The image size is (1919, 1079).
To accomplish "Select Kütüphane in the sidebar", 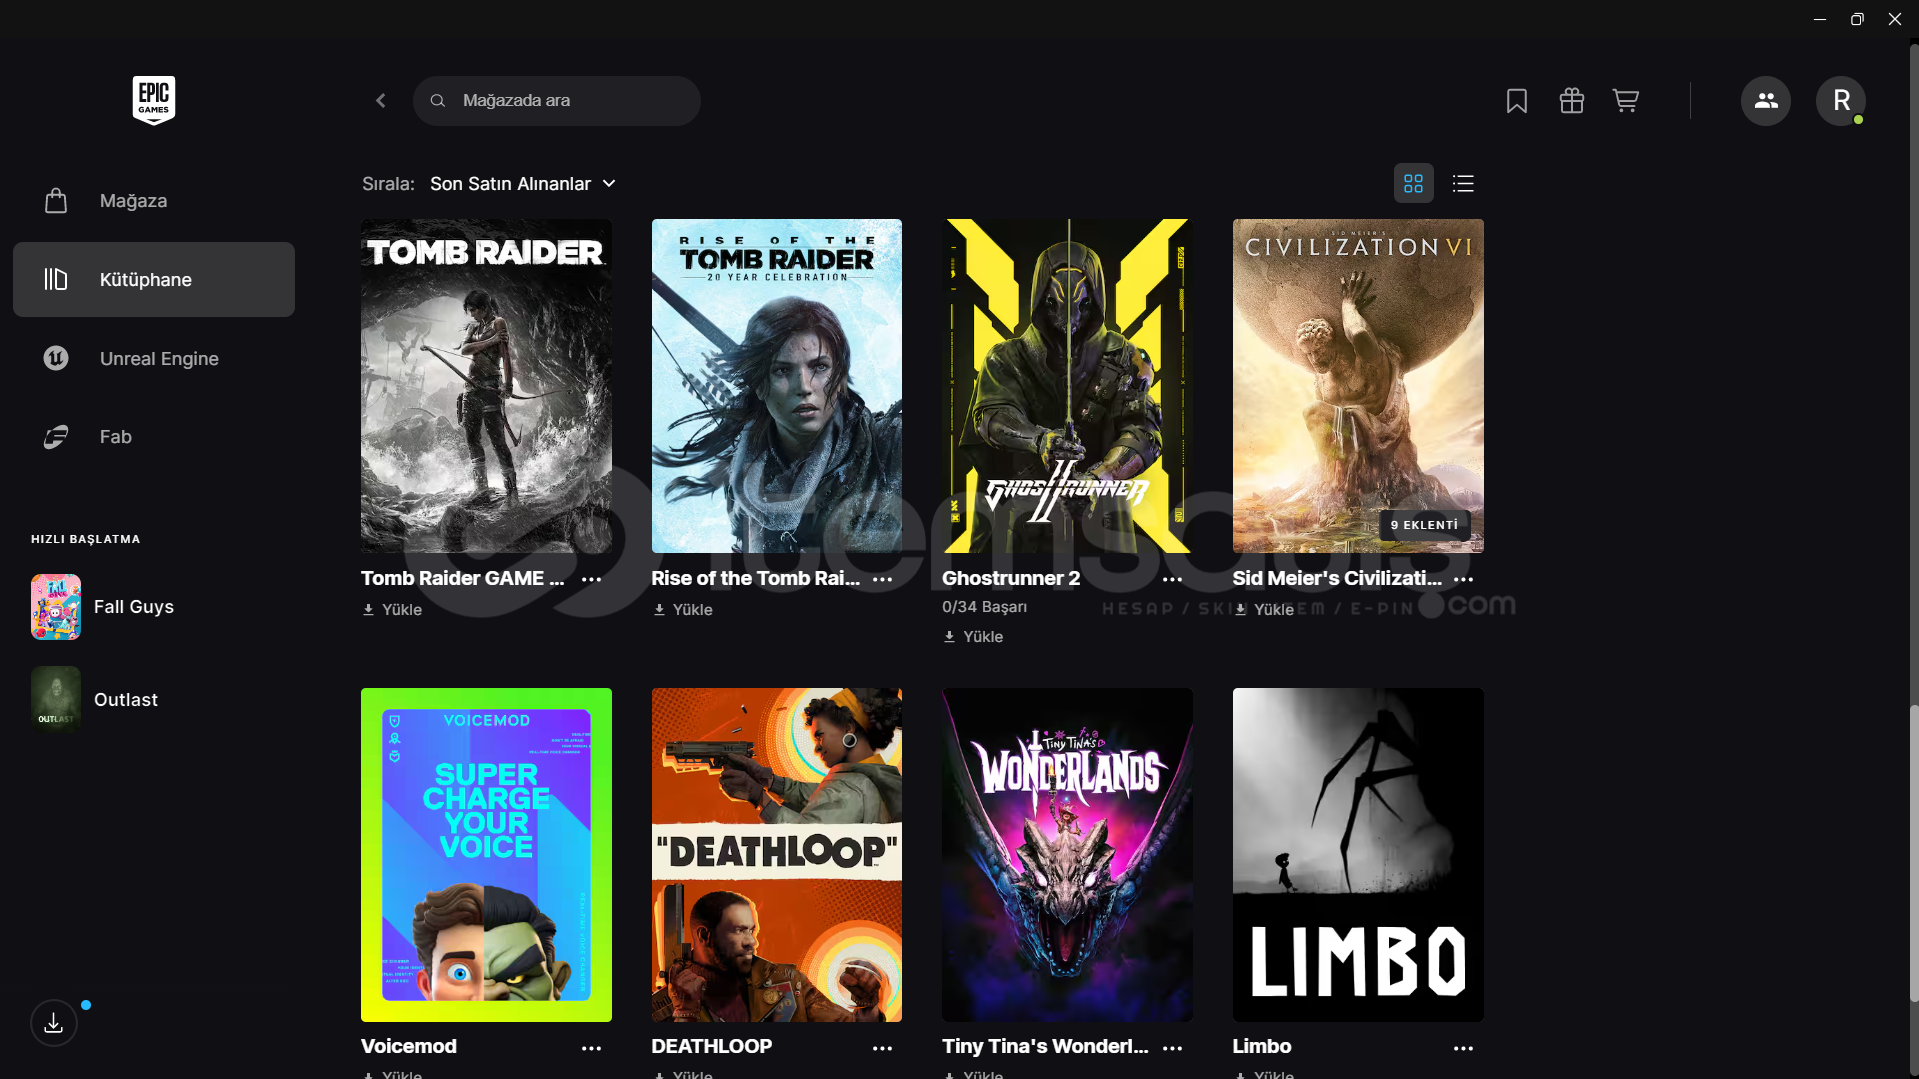I will coord(154,280).
